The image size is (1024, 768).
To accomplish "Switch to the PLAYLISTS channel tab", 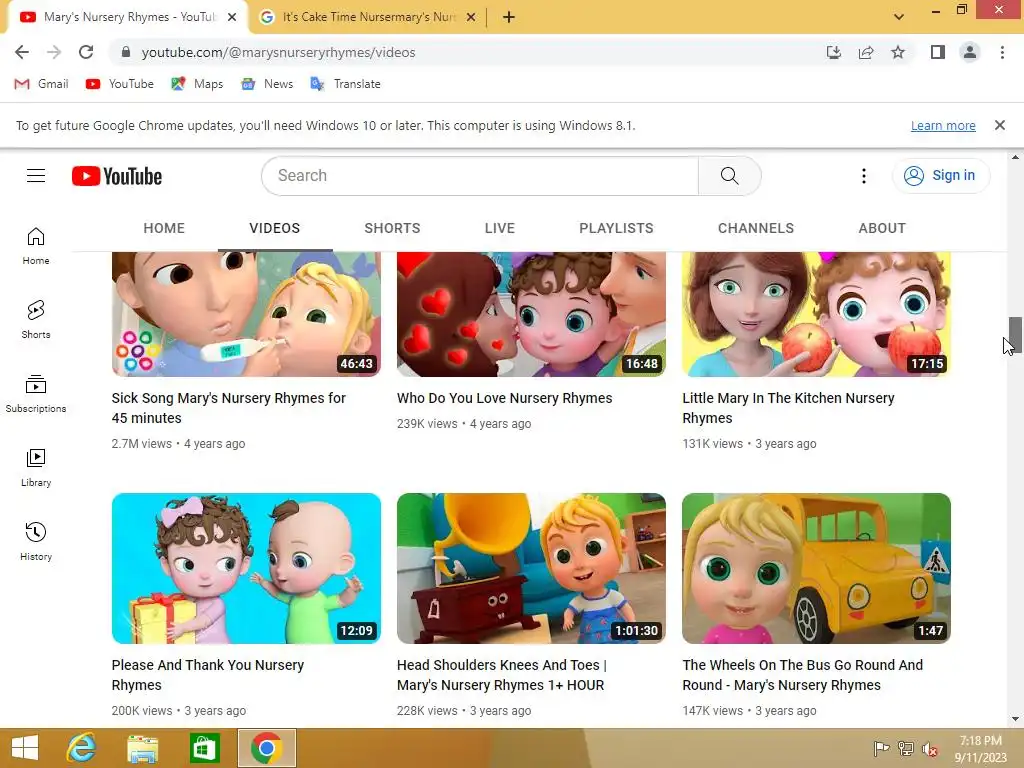I will click(x=616, y=228).
